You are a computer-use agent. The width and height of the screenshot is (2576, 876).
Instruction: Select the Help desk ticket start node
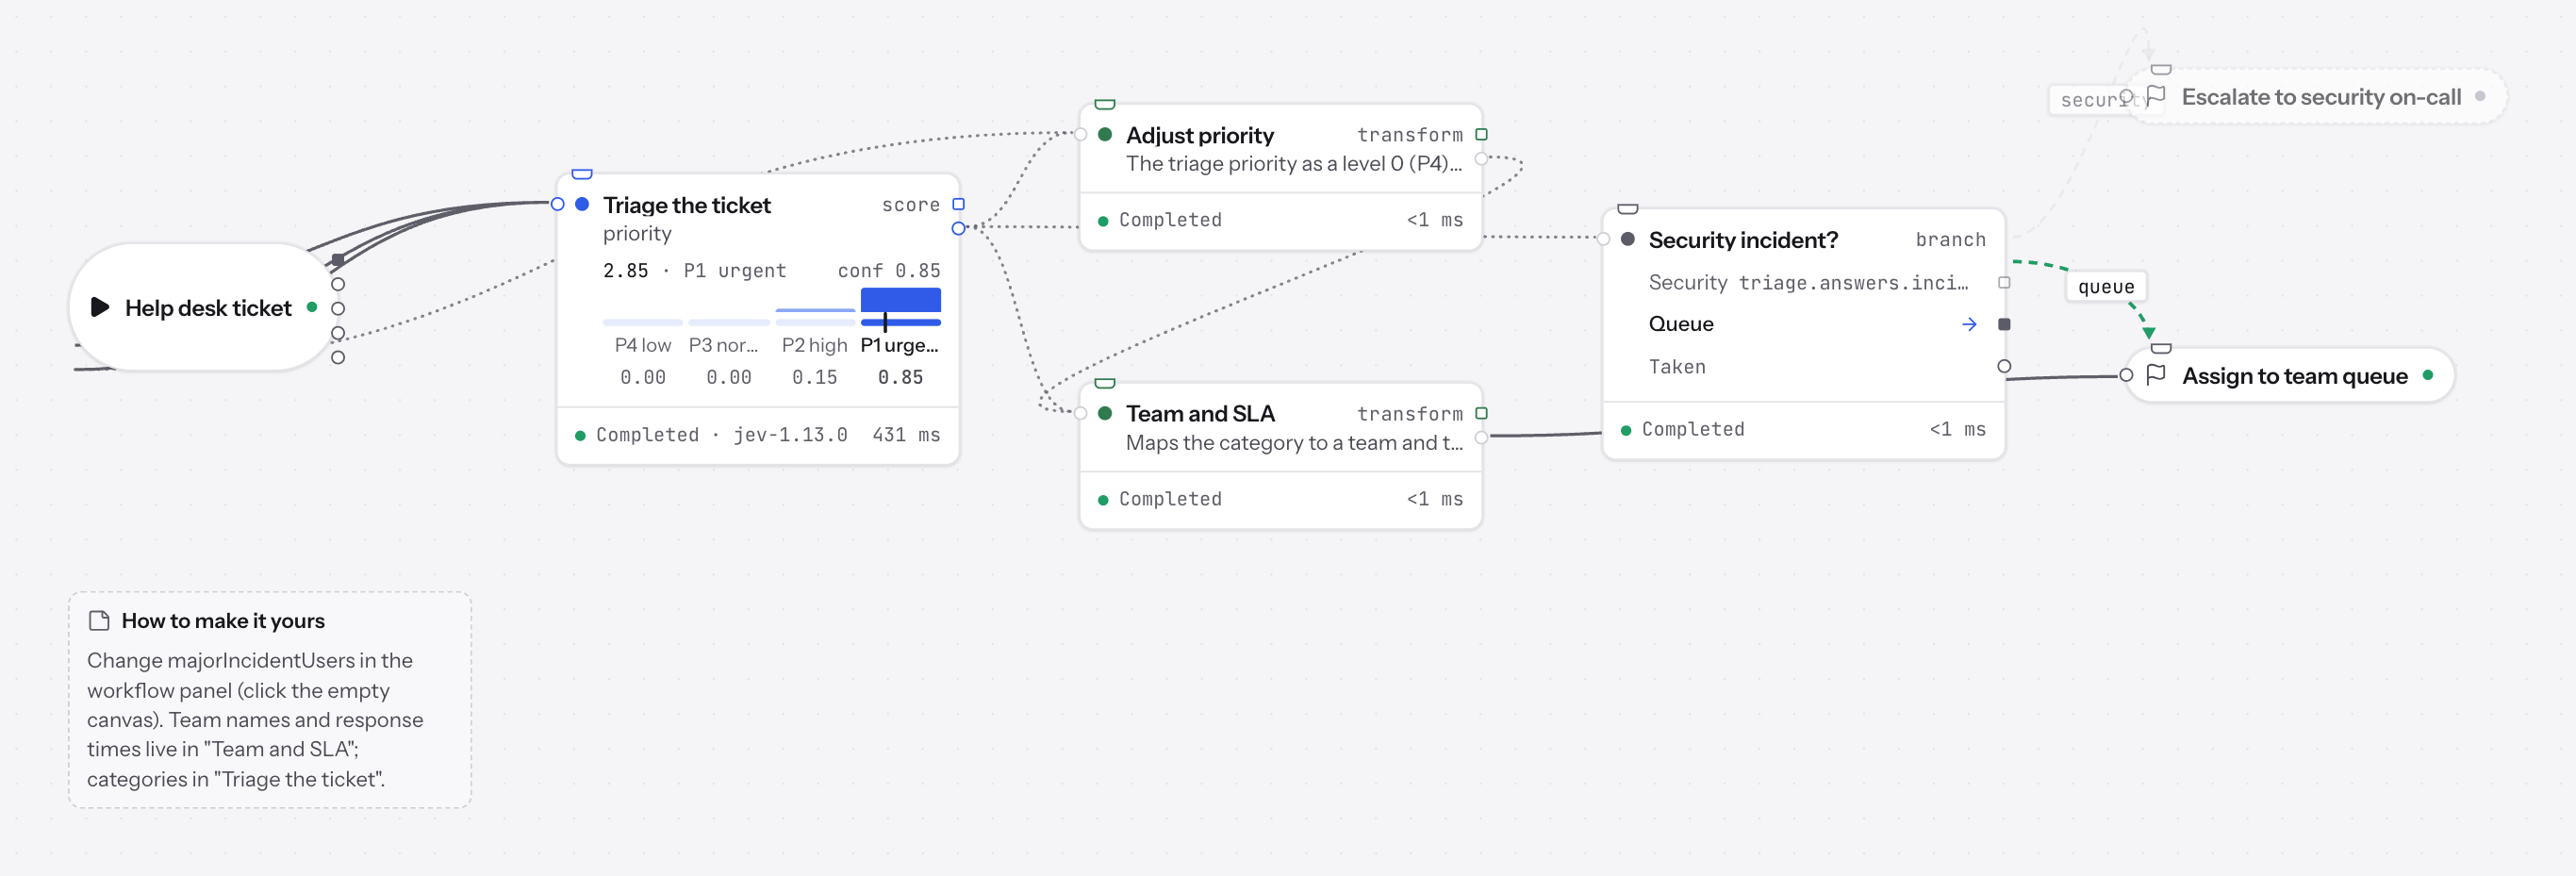(204, 307)
